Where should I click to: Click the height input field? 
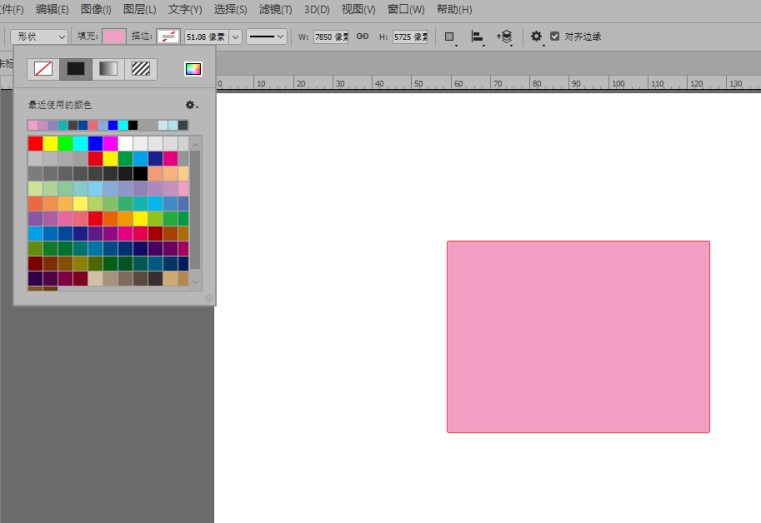pos(410,37)
